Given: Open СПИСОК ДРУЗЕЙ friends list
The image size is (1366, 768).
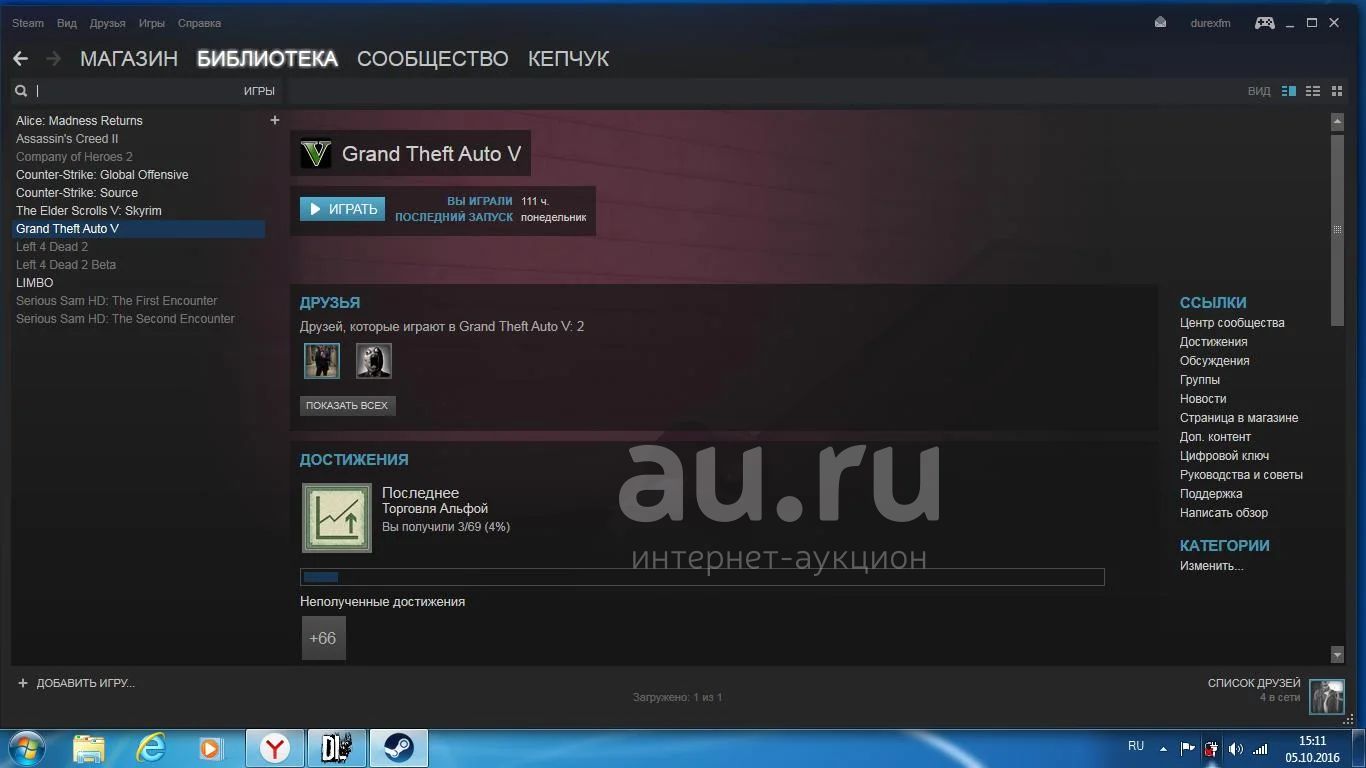Looking at the screenshot, I should (1254, 683).
